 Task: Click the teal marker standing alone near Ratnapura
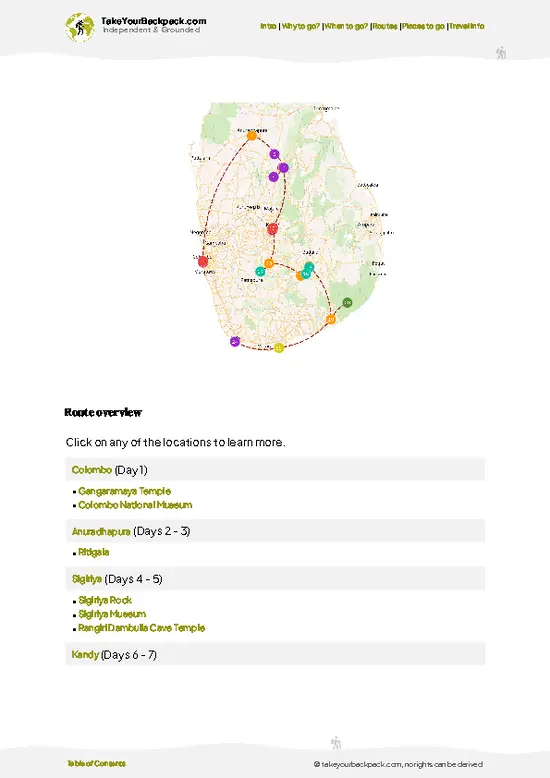click(260, 271)
